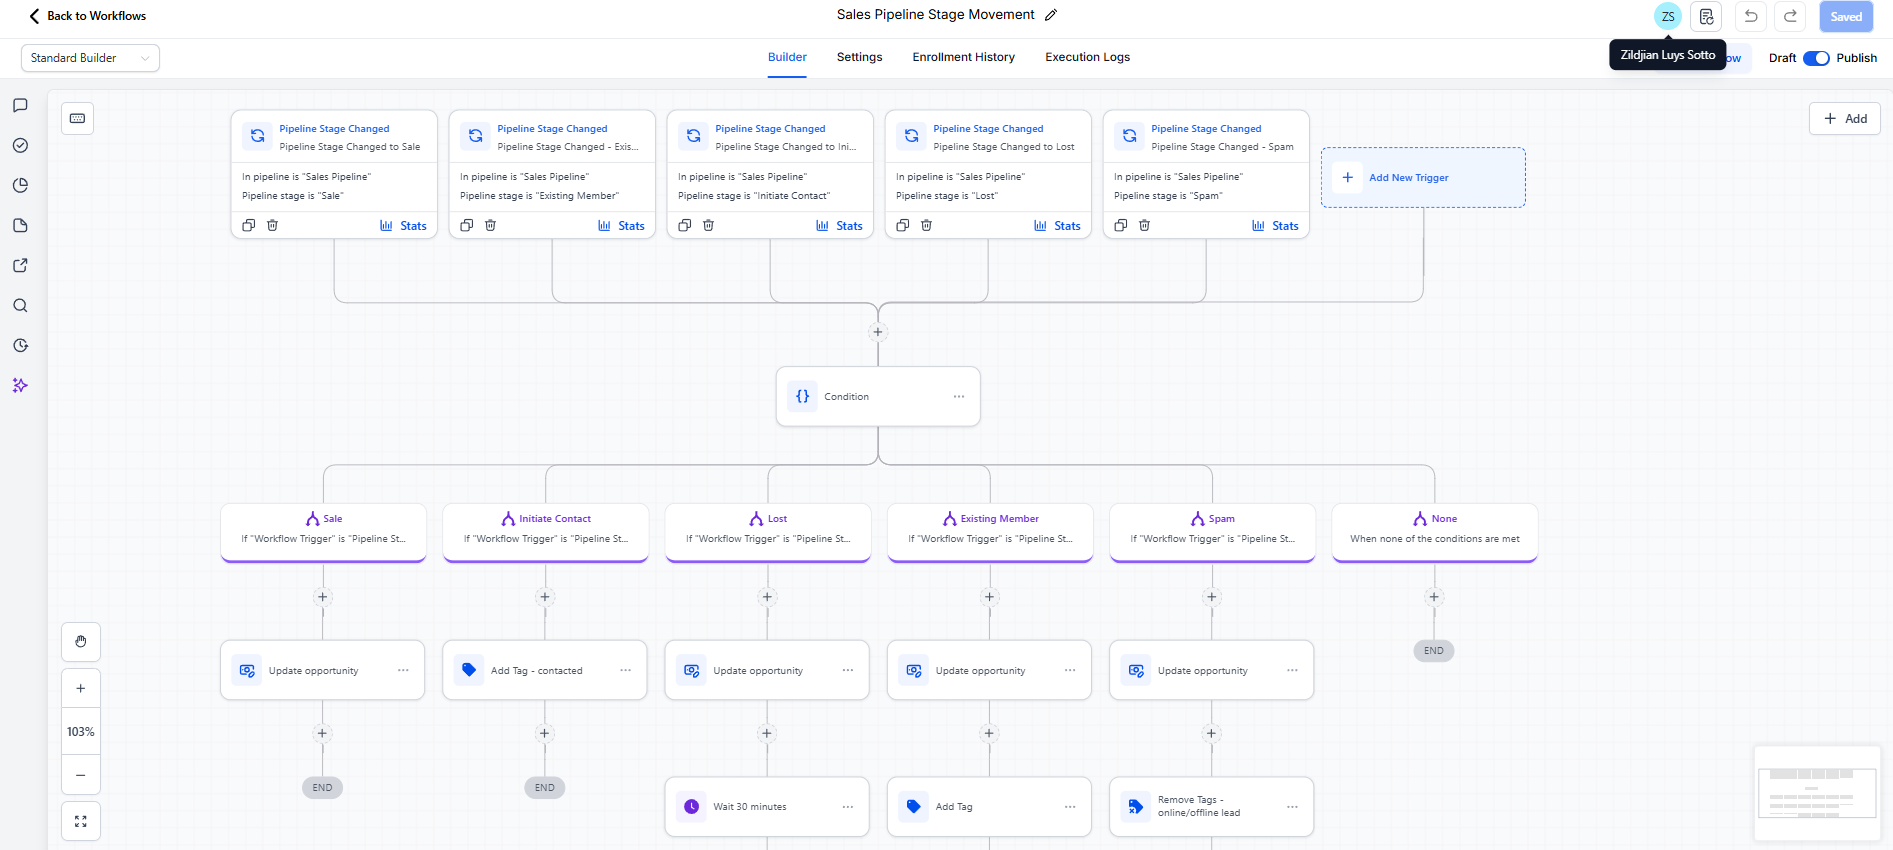Click the Publish label
Image resolution: width=1893 pixels, height=850 pixels.
[x=1856, y=58]
